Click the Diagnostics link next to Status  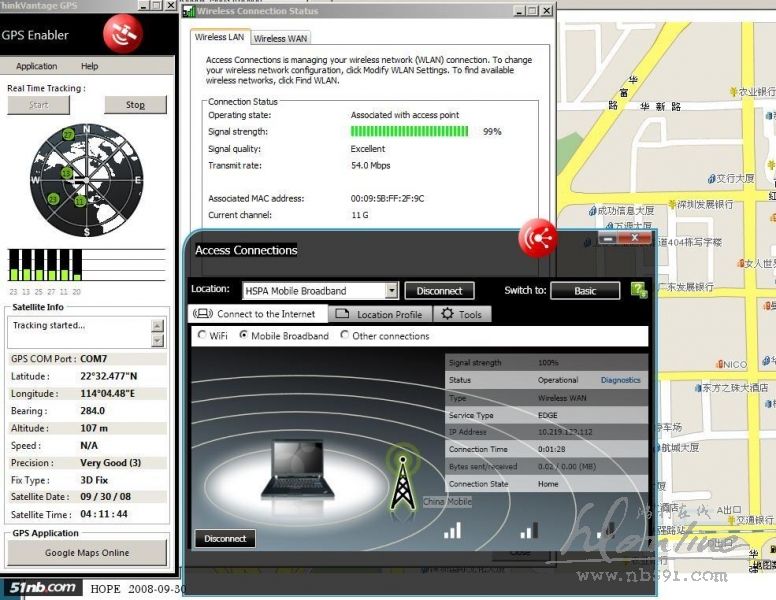pos(620,380)
